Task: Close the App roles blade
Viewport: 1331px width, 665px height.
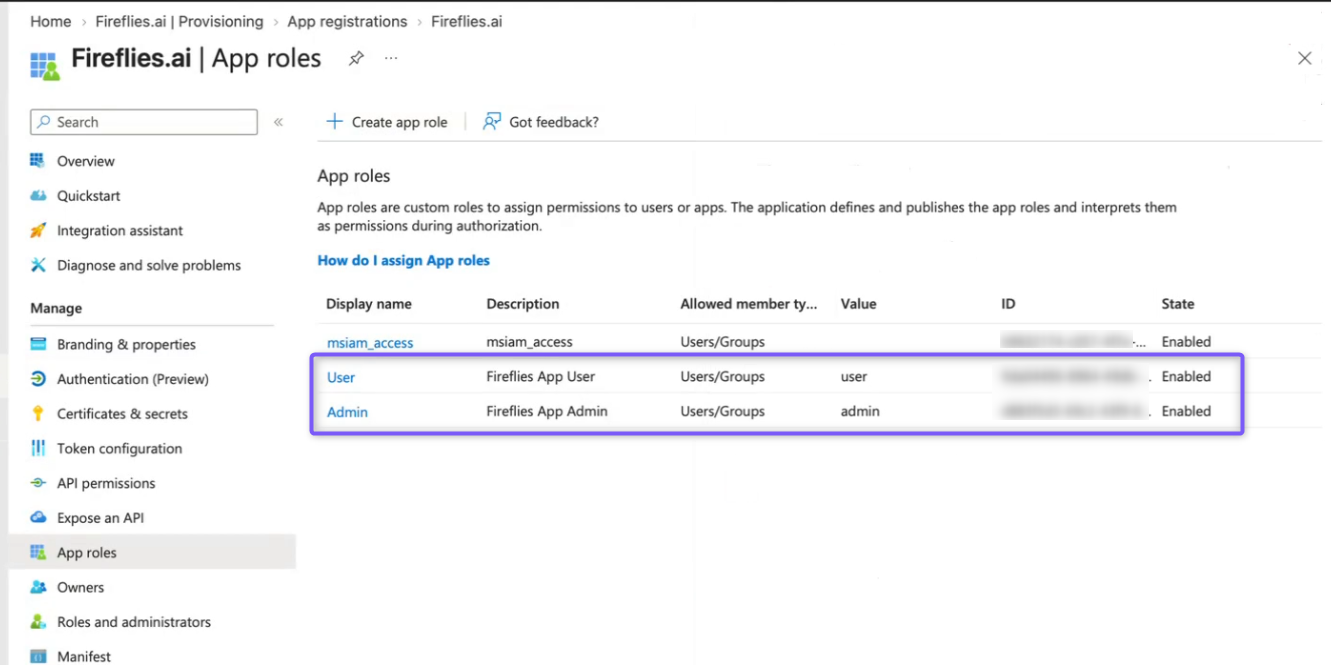Action: [x=1304, y=59]
